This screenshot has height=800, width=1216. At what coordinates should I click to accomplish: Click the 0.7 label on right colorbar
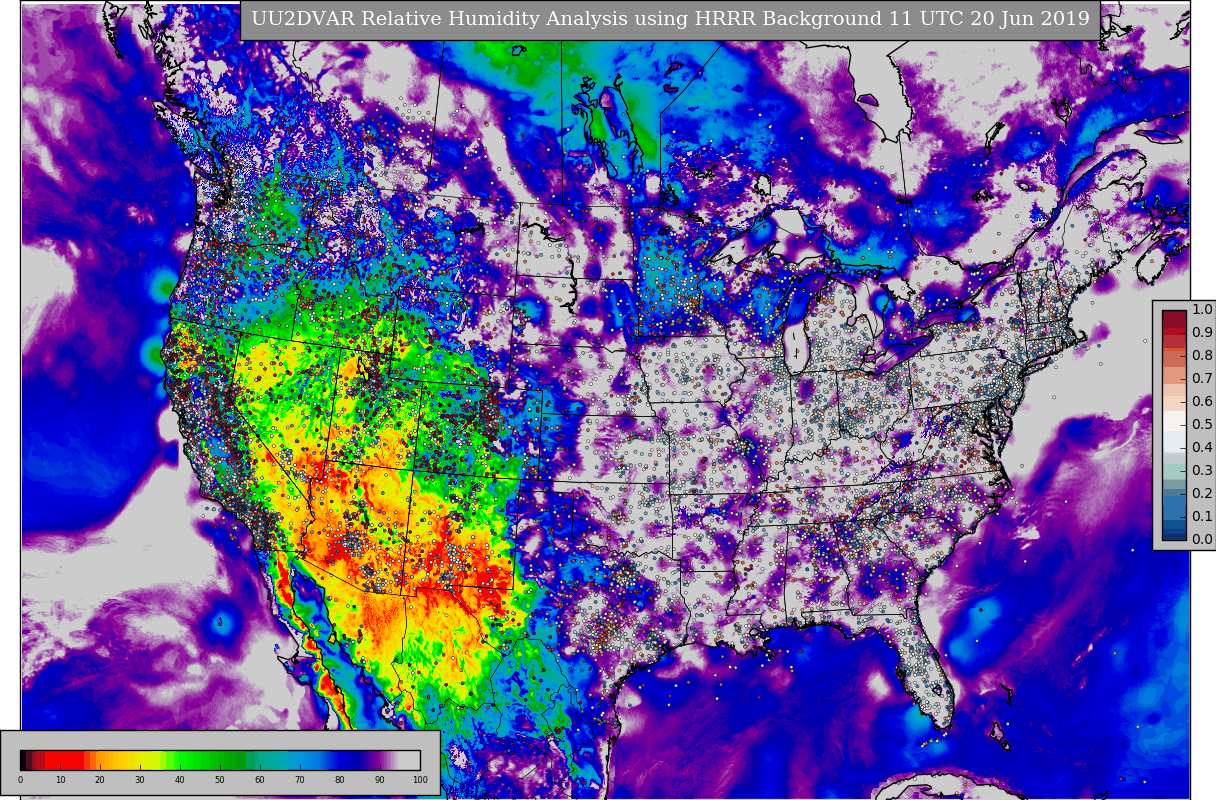click(x=1202, y=378)
